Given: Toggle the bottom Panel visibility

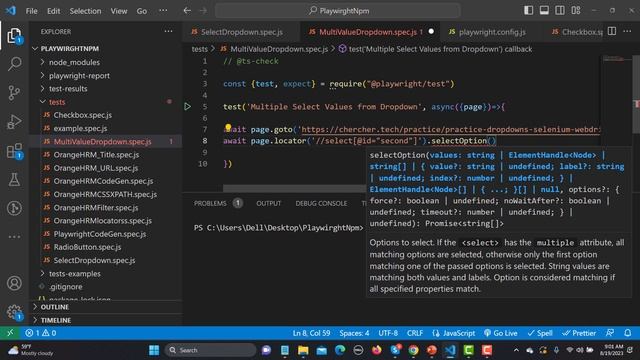Looking at the screenshot, I should tap(544, 10).
